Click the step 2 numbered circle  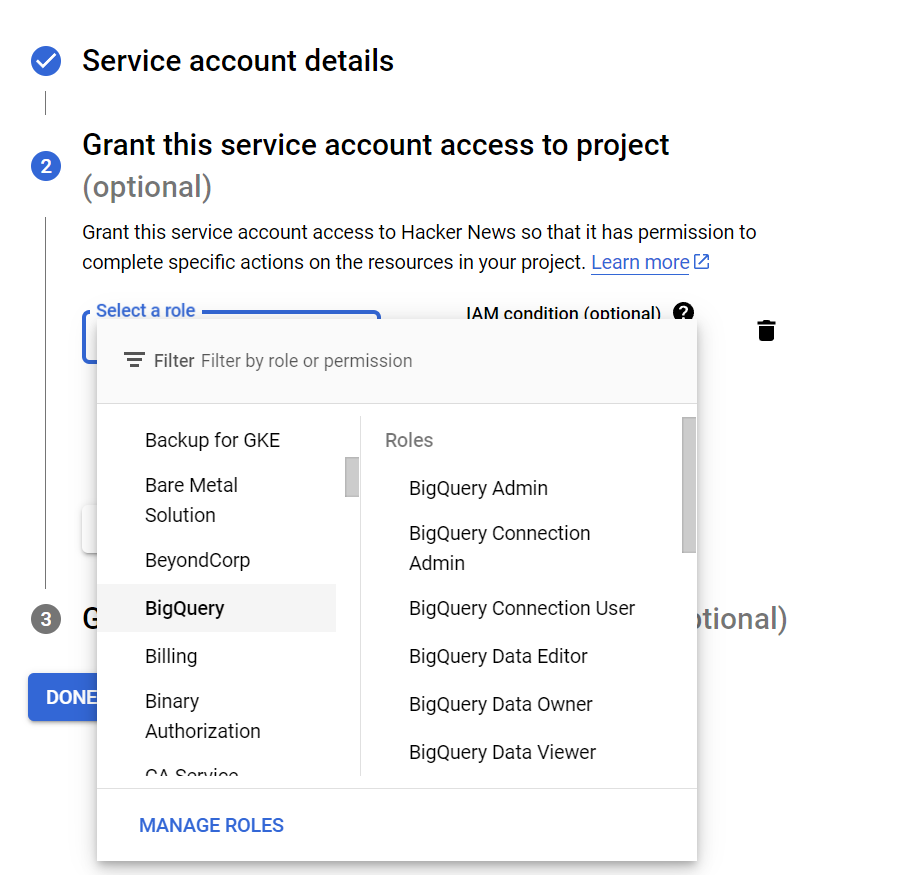click(x=44, y=166)
